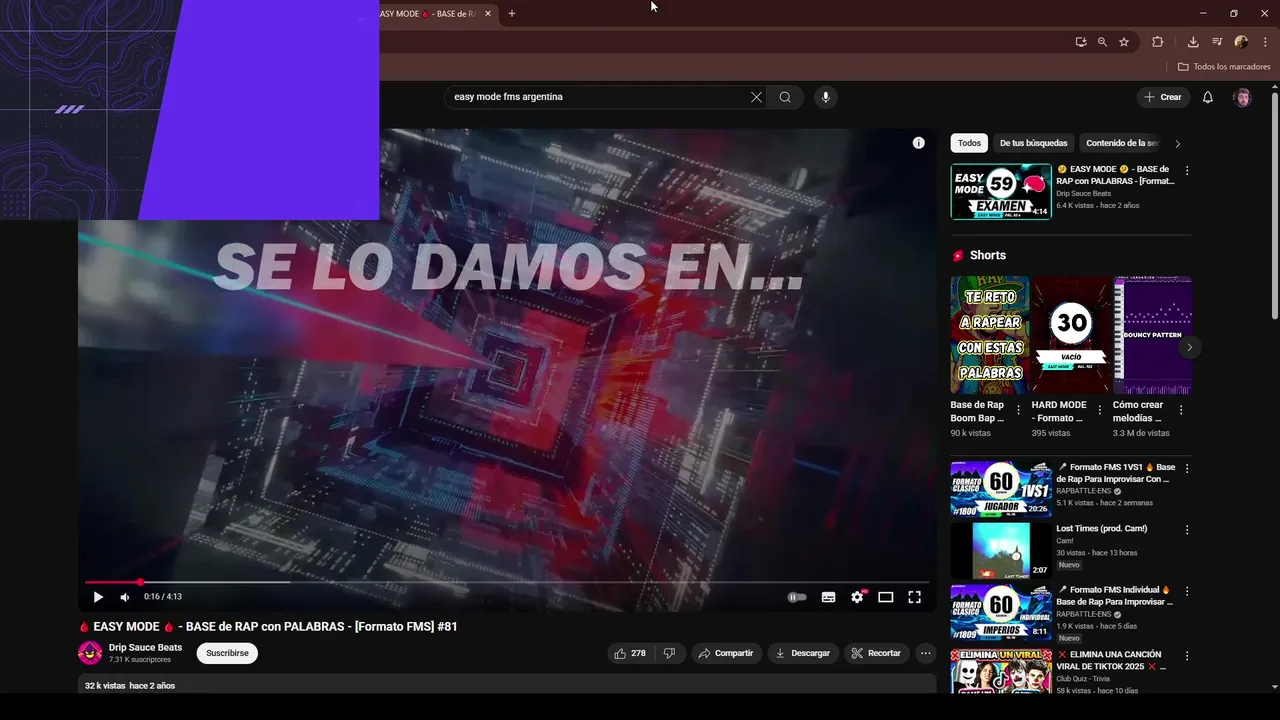Open Cómo crear melodías short title
Image resolution: width=1280 pixels, height=720 pixels.
[1140, 411]
